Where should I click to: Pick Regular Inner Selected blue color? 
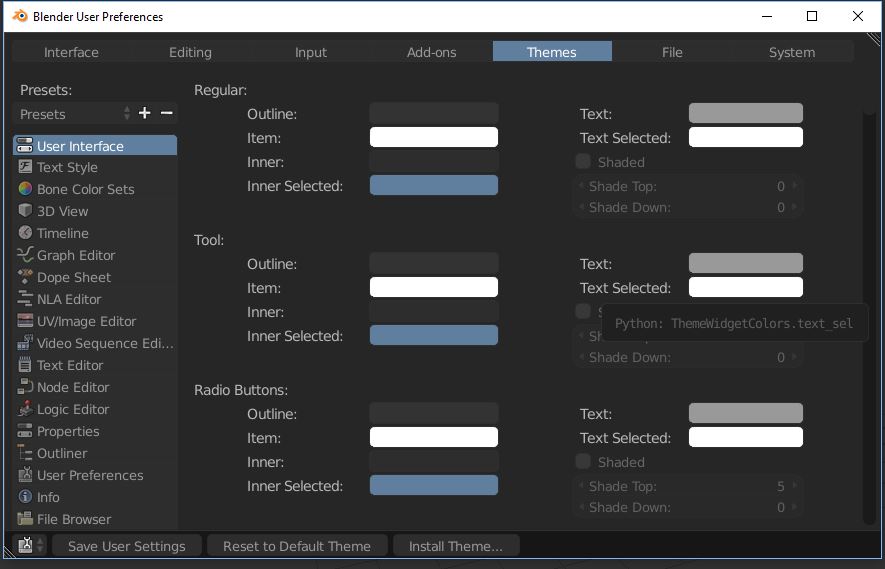click(433, 185)
